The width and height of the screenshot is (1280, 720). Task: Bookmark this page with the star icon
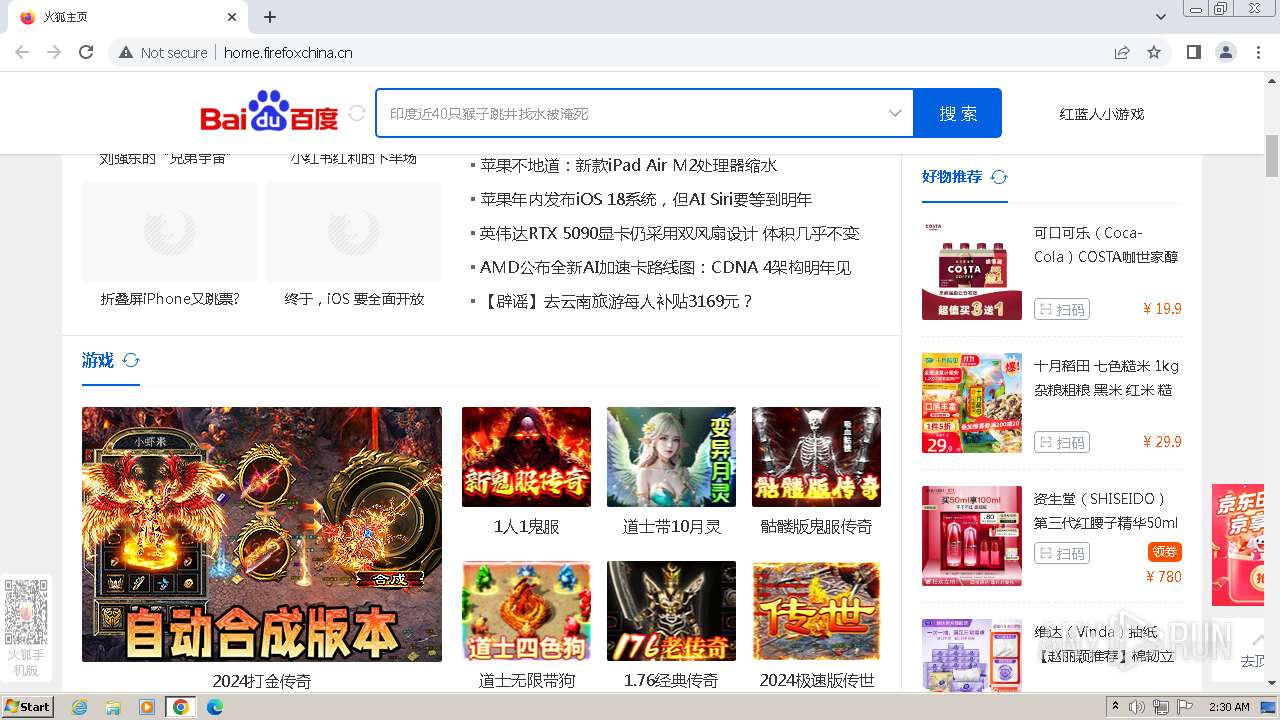(x=1154, y=53)
